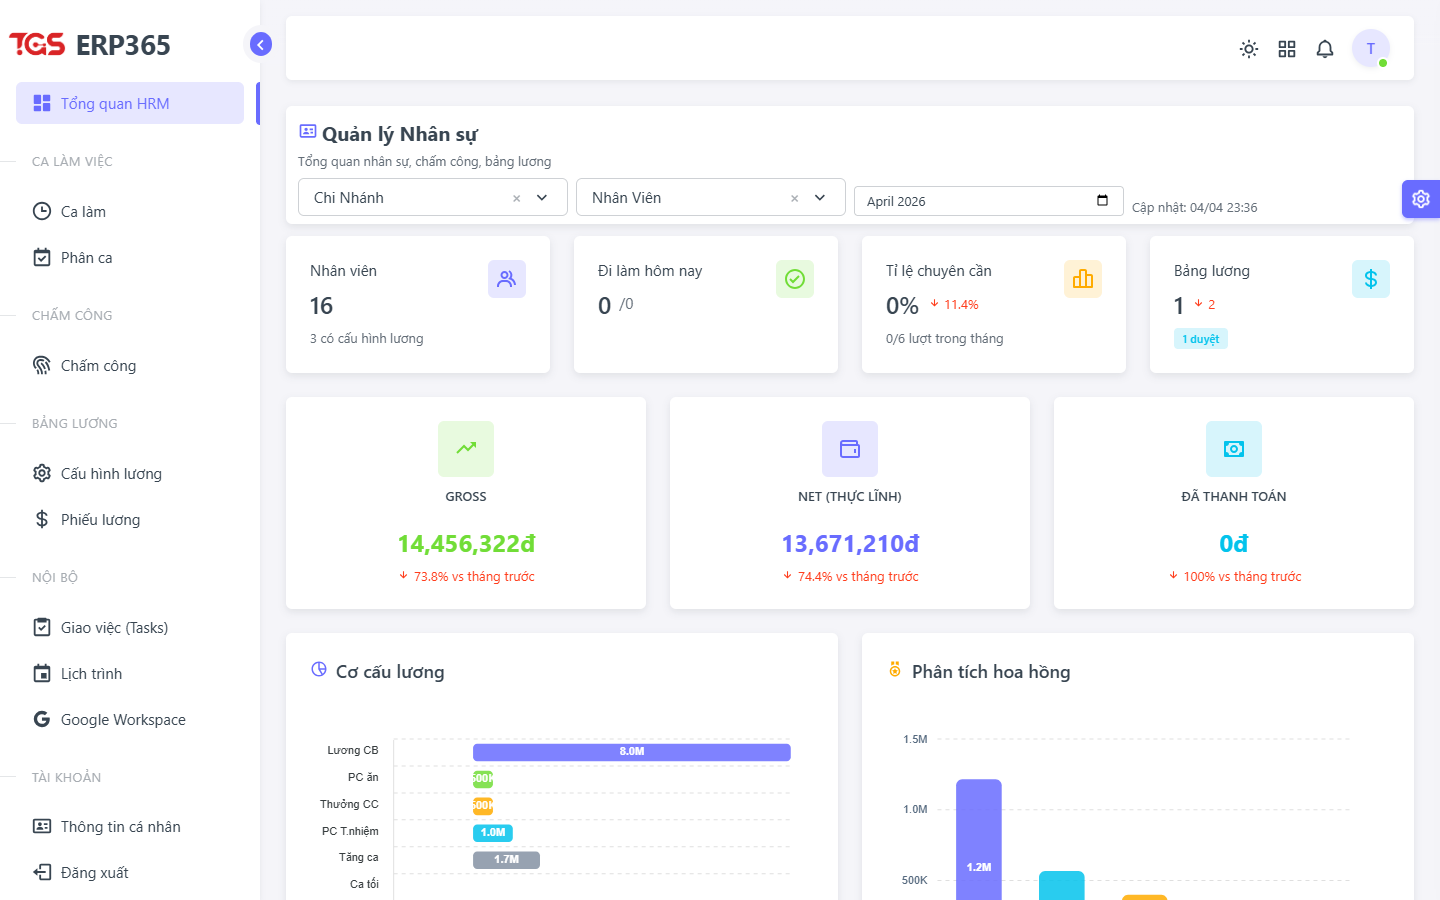Viewport: 1440px width, 900px height.
Task: Expand the Chi Nhánh dropdown arrow
Action: (542, 198)
